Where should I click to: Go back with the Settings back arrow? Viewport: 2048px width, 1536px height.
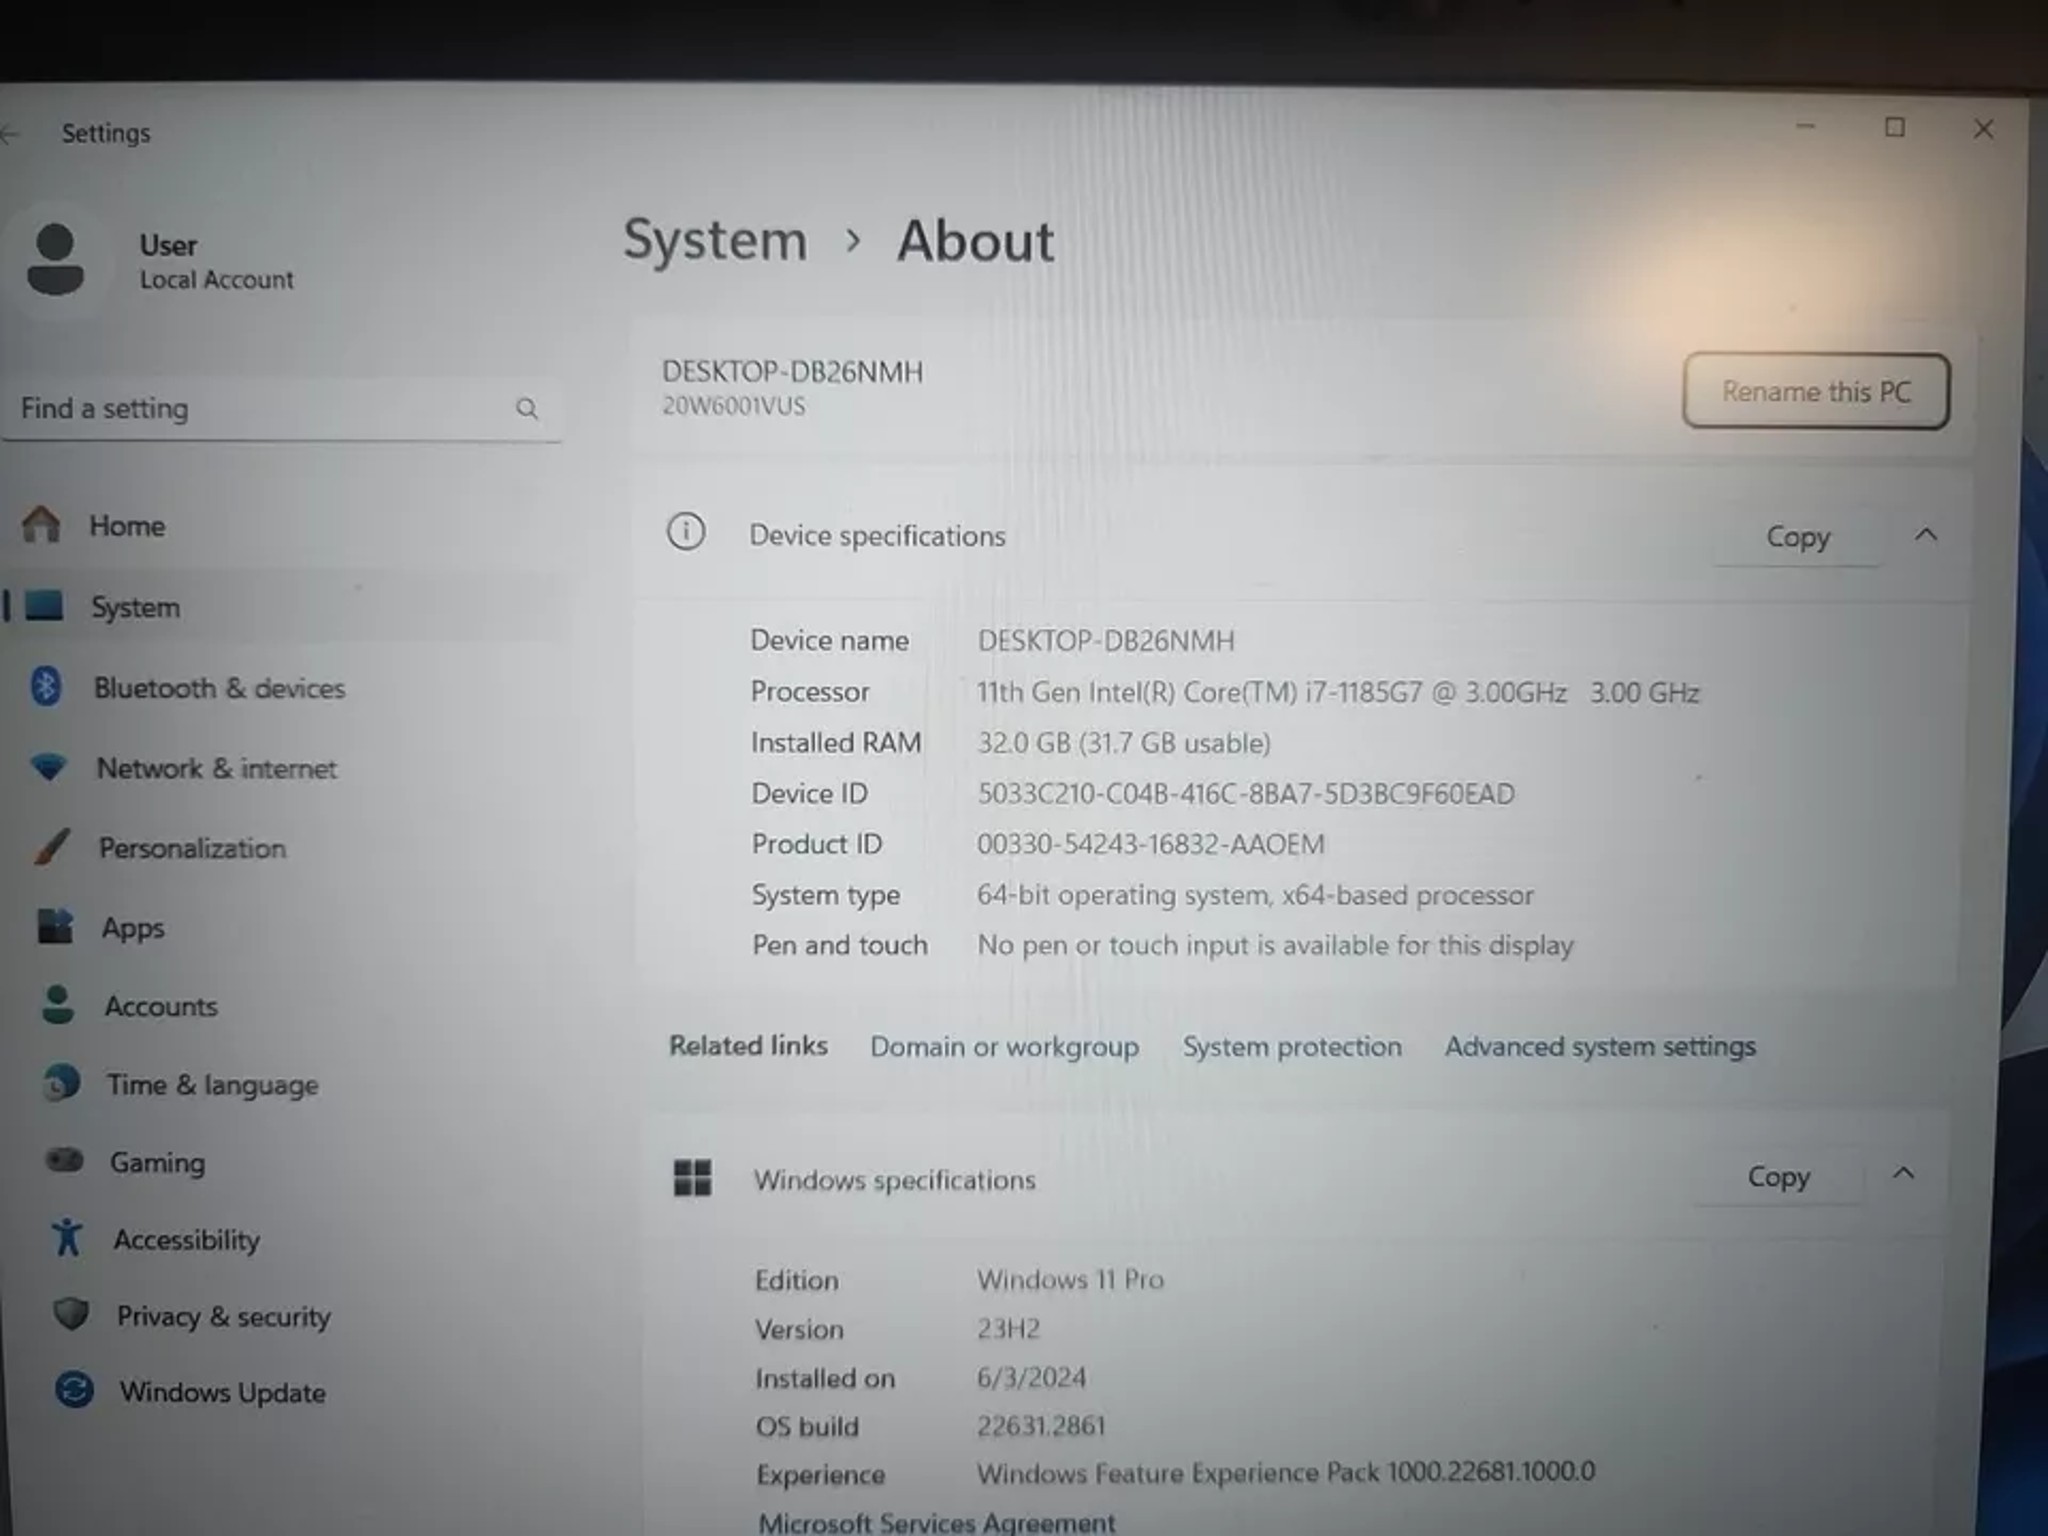(x=10, y=133)
